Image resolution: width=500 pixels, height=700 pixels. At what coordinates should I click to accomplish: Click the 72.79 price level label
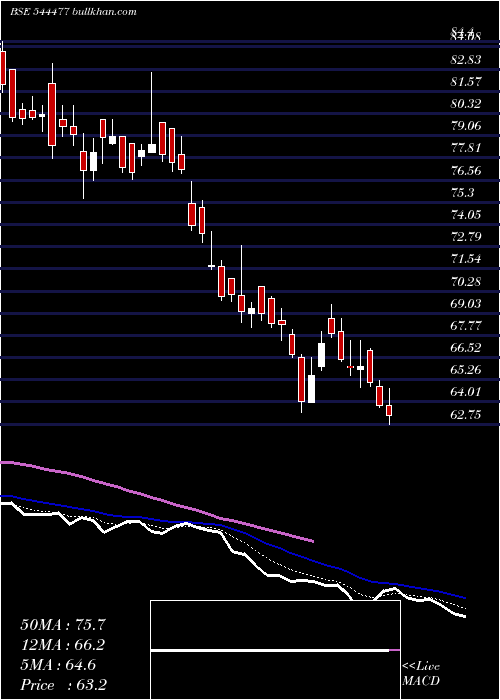[466, 237]
